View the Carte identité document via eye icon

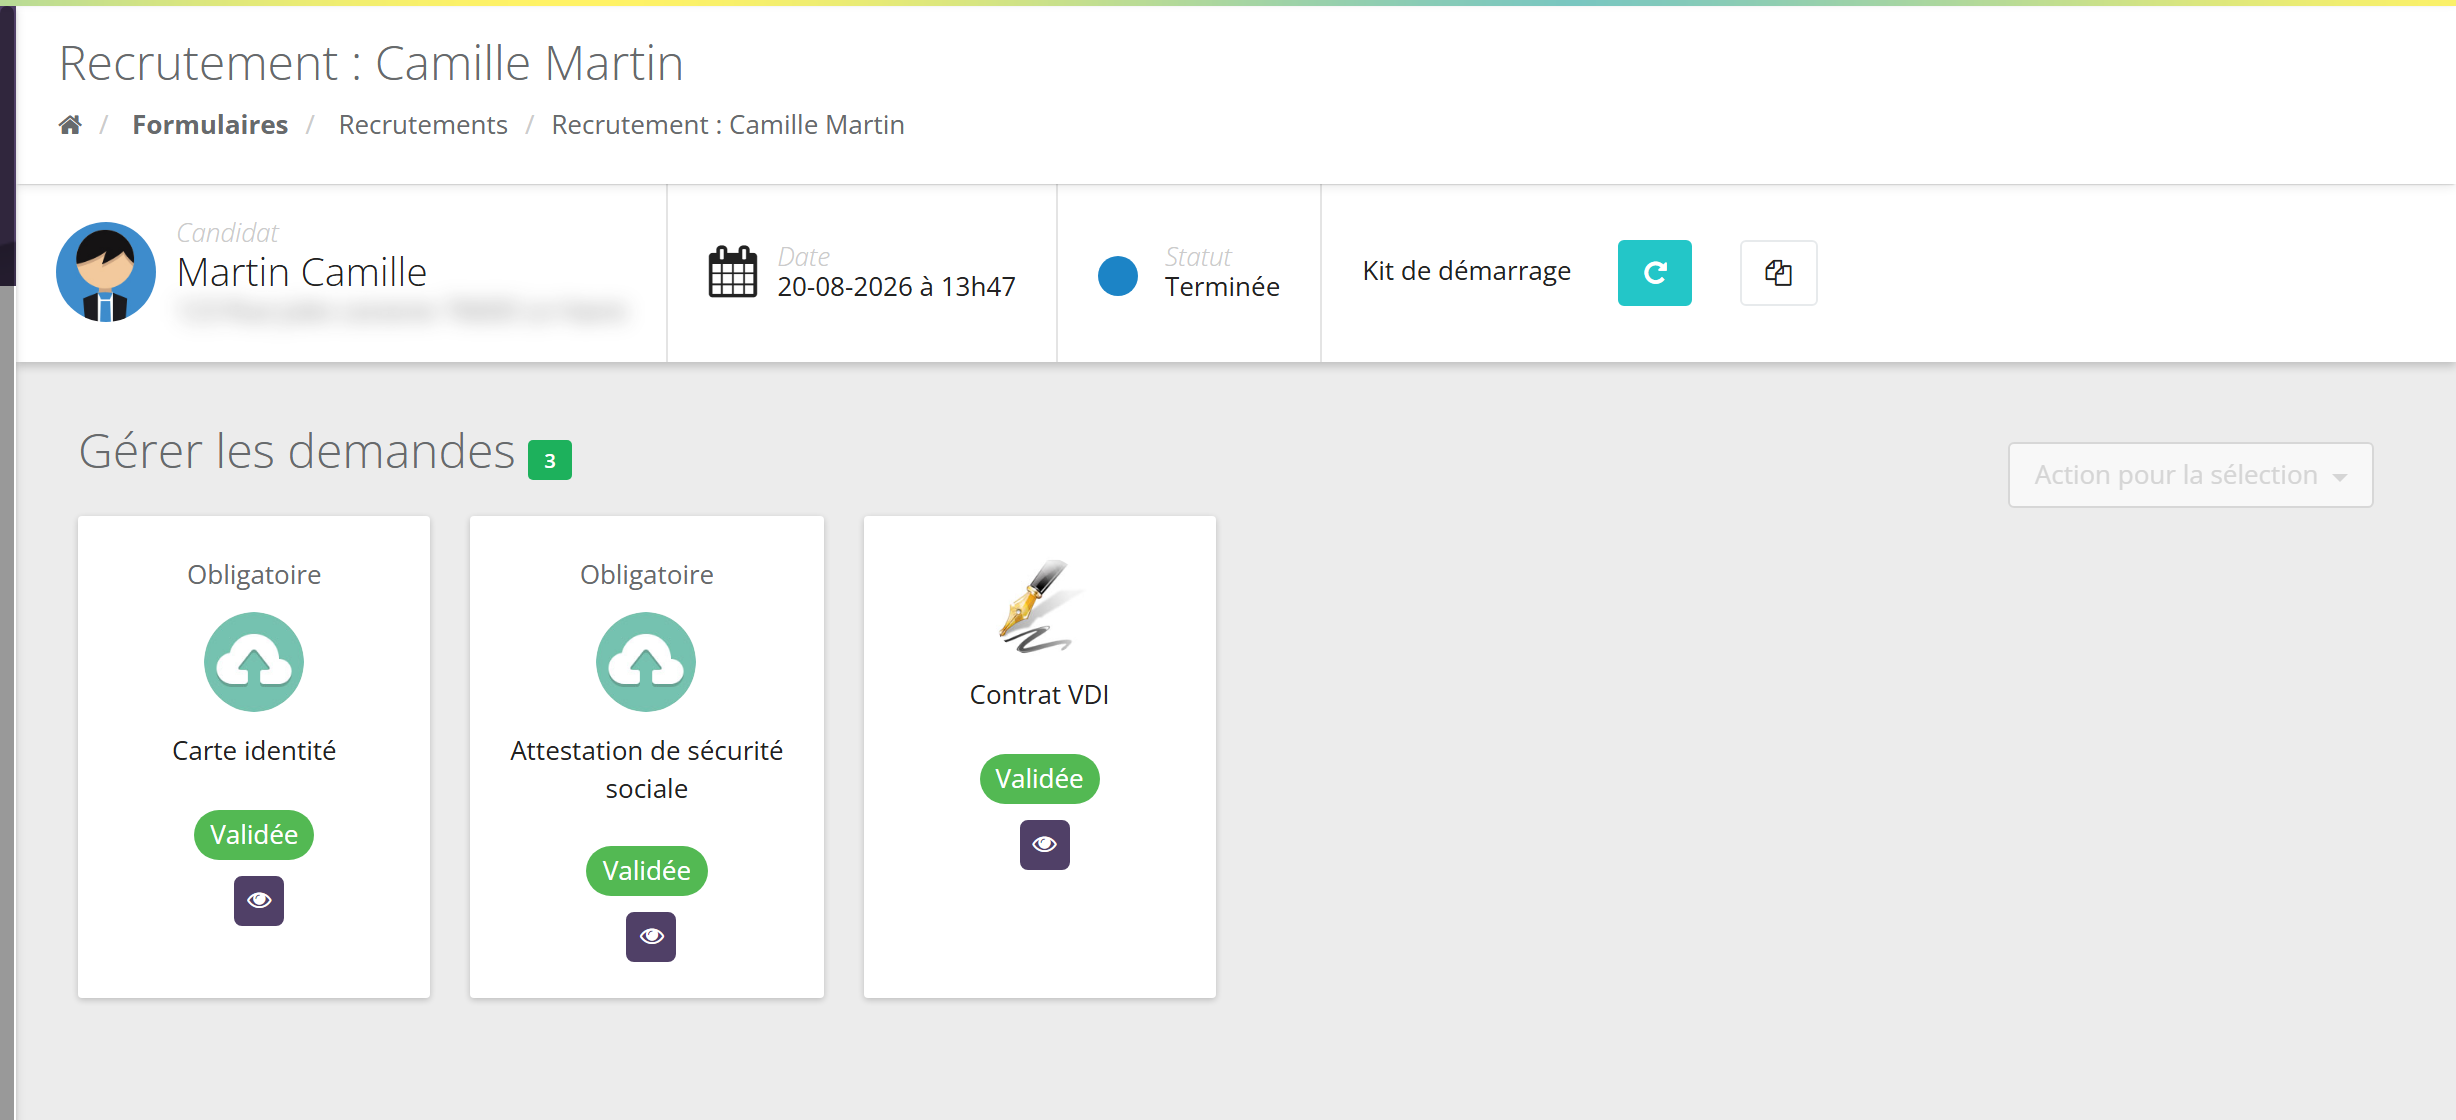click(x=259, y=901)
